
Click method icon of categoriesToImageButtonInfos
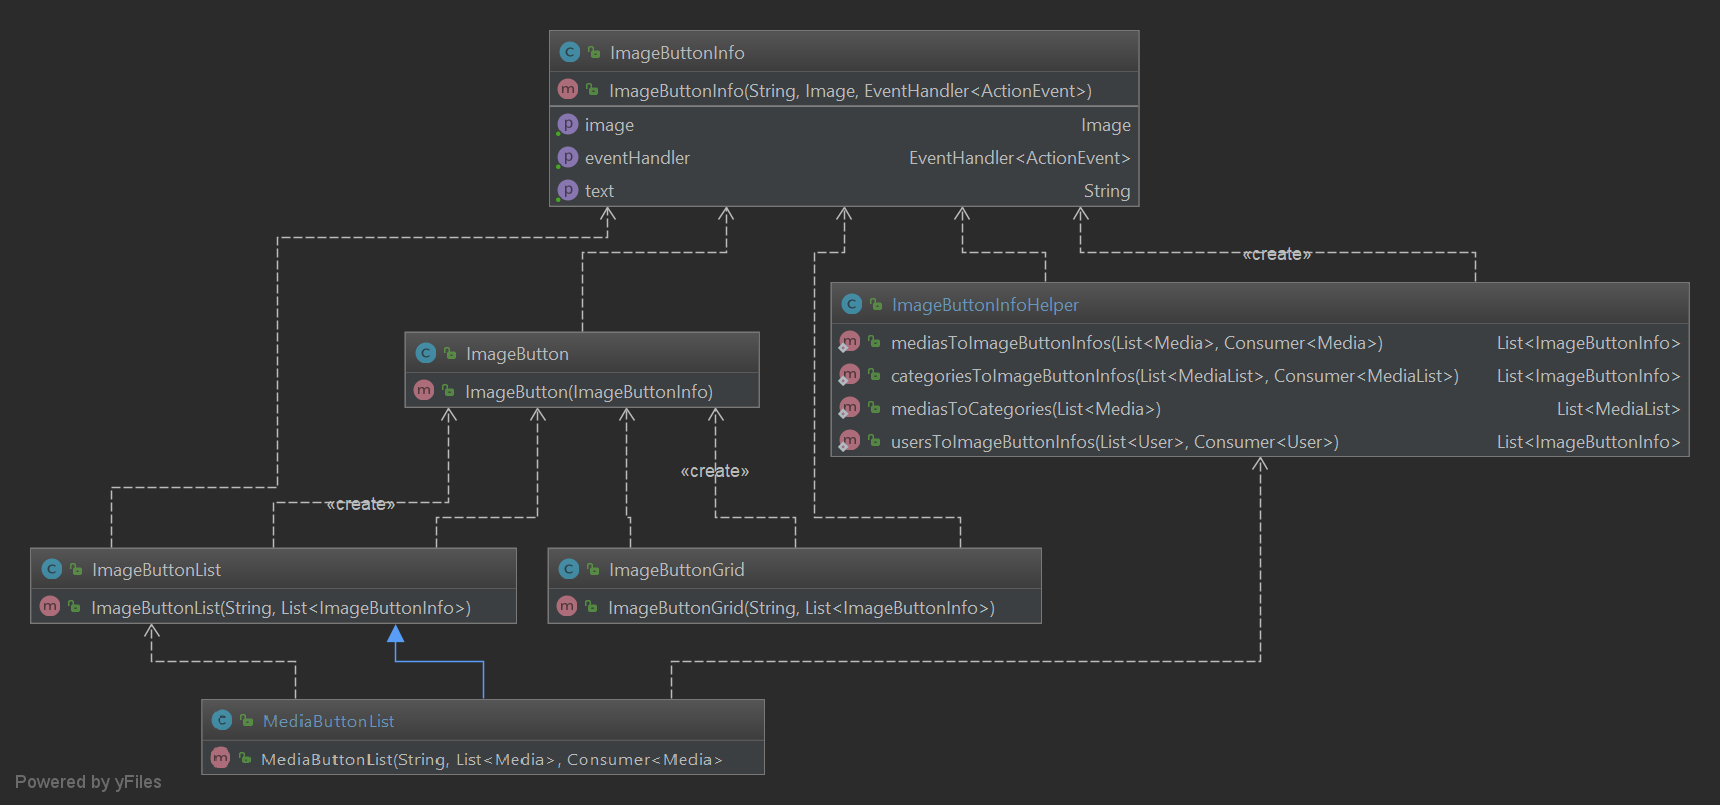849,375
